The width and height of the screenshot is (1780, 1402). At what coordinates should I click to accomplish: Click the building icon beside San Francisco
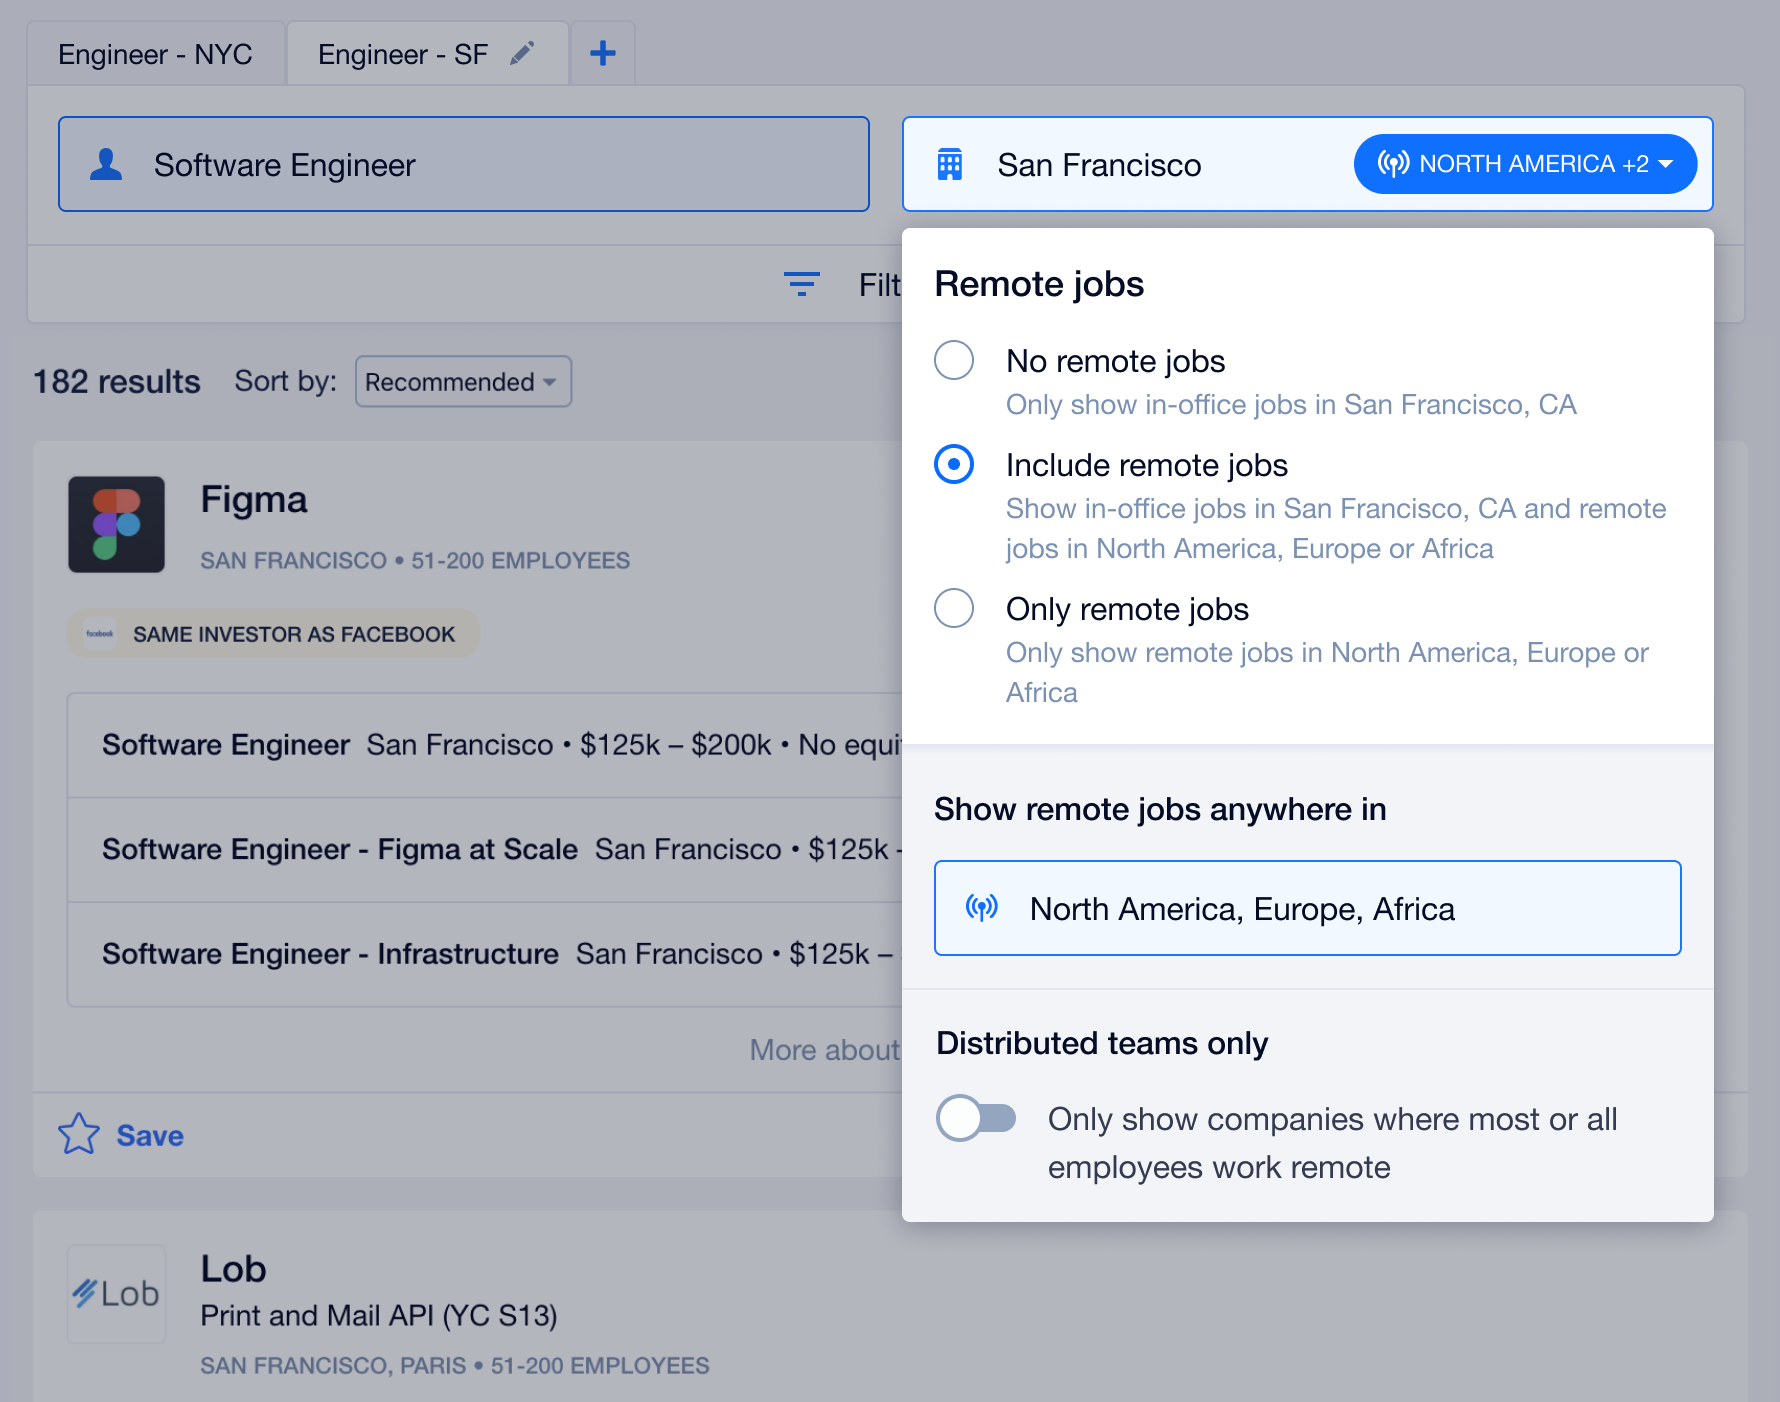coord(950,164)
